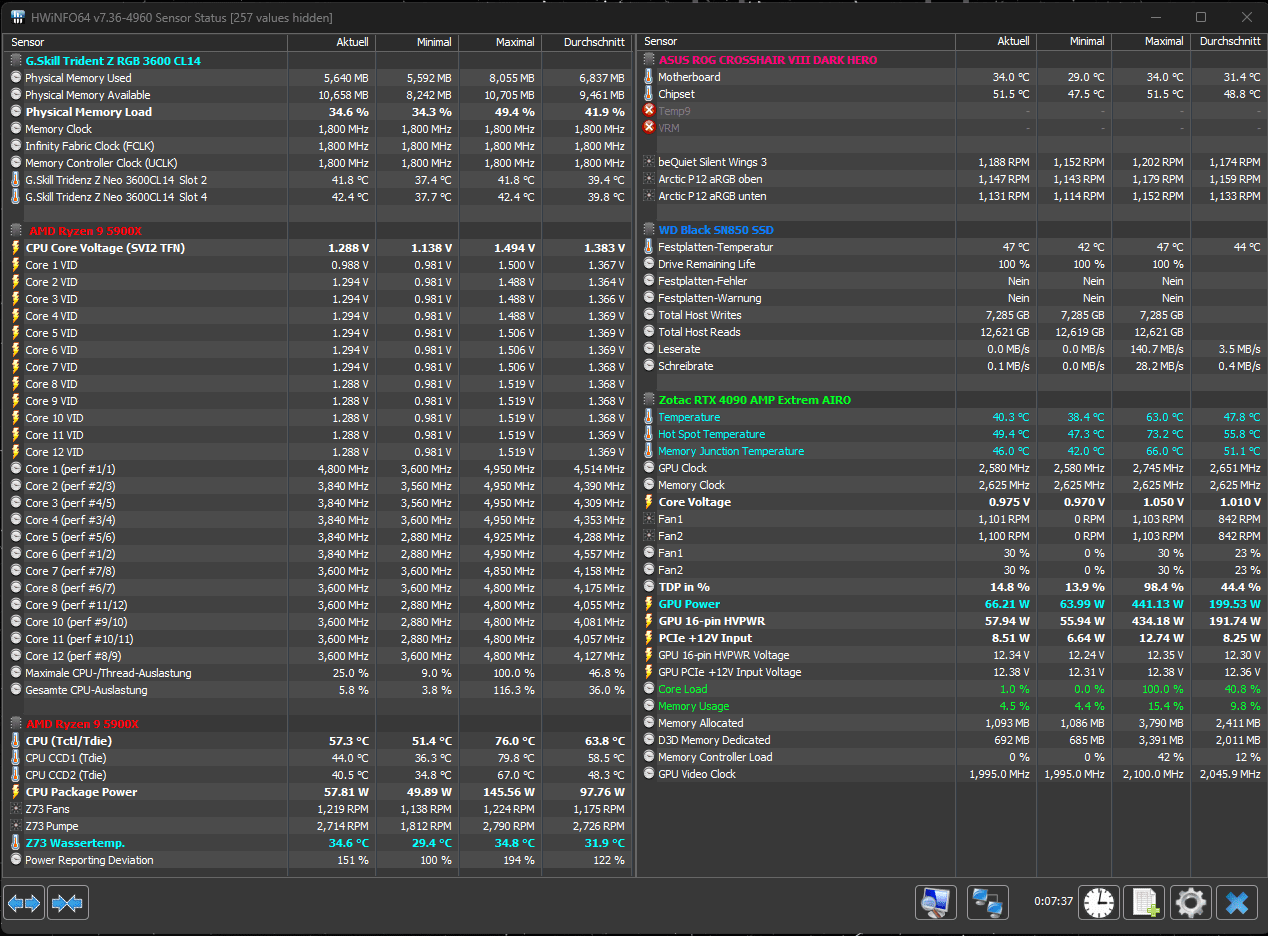This screenshot has height=936, width=1268.
Task: Select the GPU Video Clock row
Action: click(952, 774)
